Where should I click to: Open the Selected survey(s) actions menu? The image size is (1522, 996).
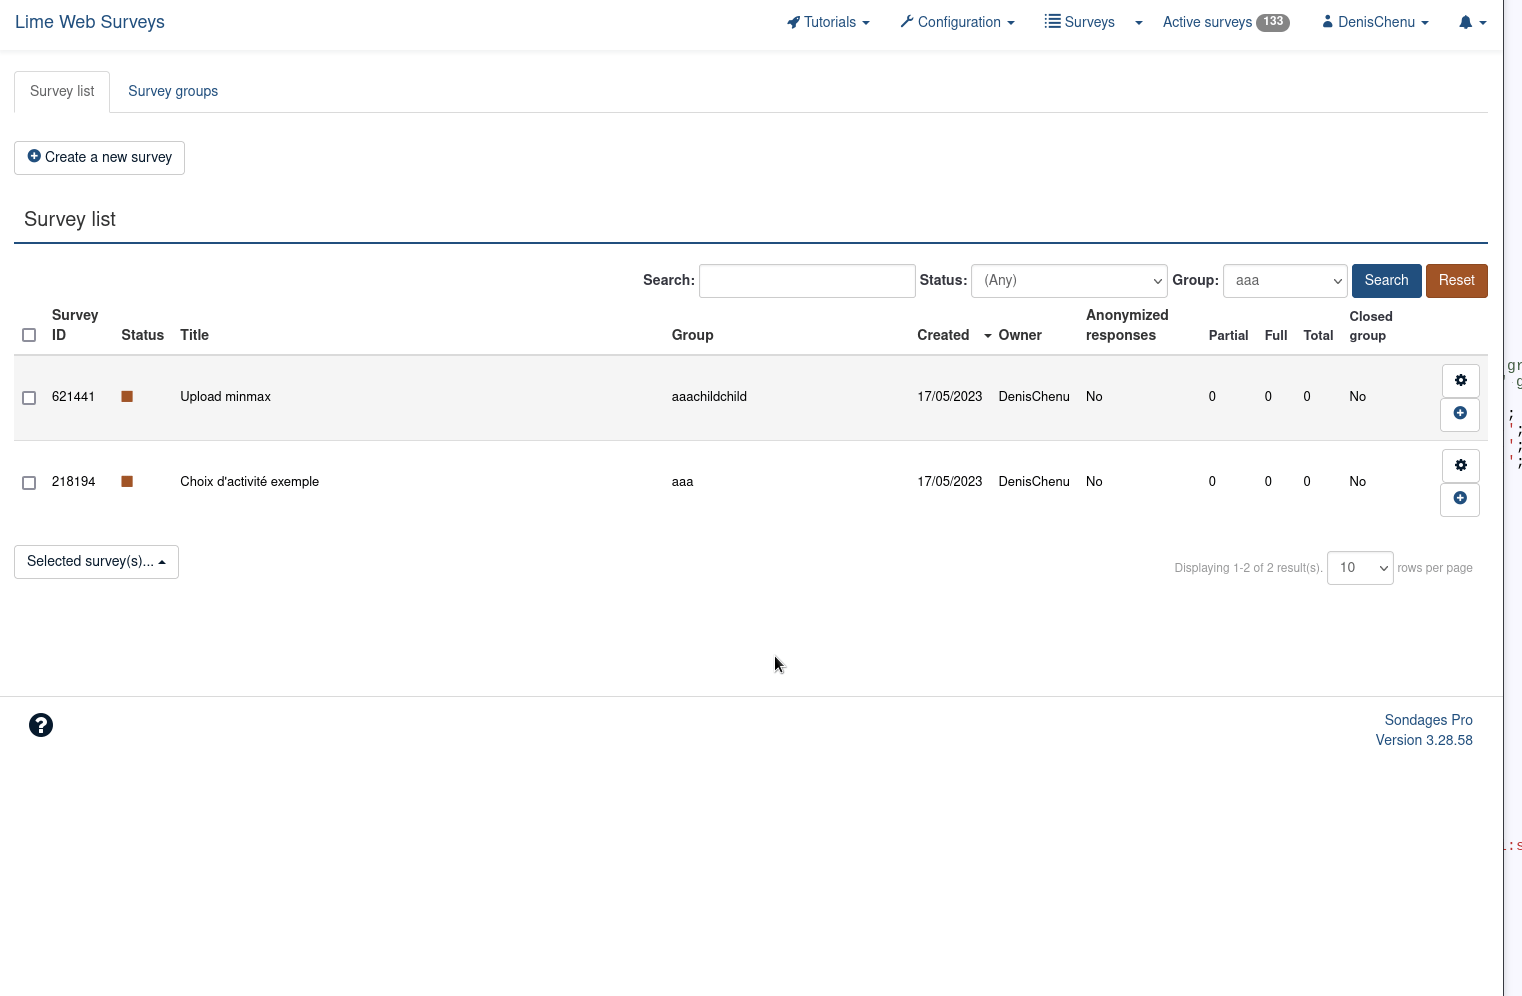pyautogui.click(x=96, y=562)
